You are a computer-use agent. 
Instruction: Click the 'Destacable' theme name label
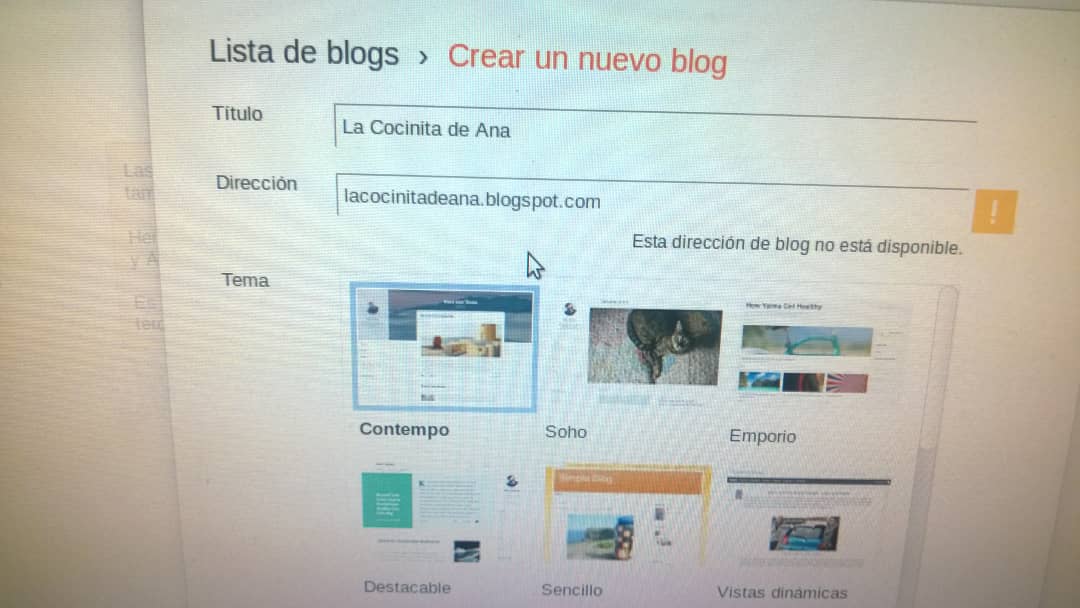pos(407,587)
